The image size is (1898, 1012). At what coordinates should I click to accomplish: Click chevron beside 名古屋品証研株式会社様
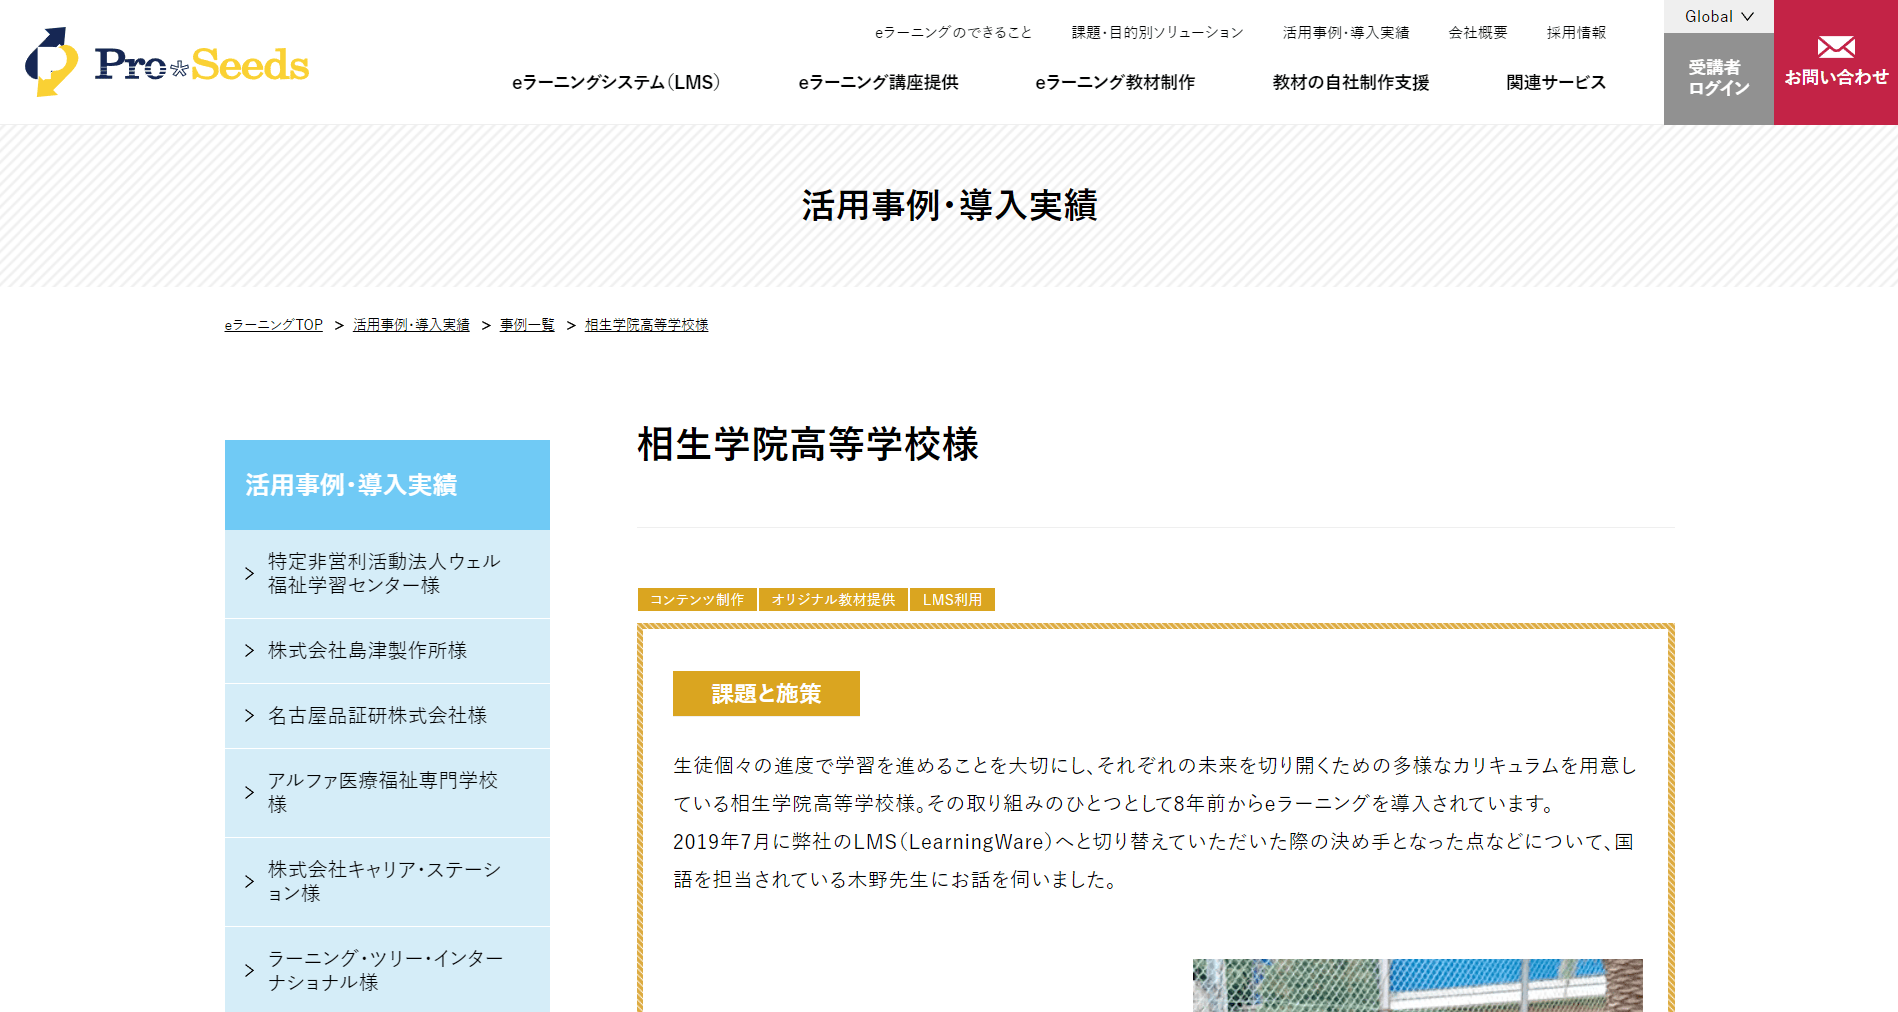pyautogui.click(x=249, y=716)
